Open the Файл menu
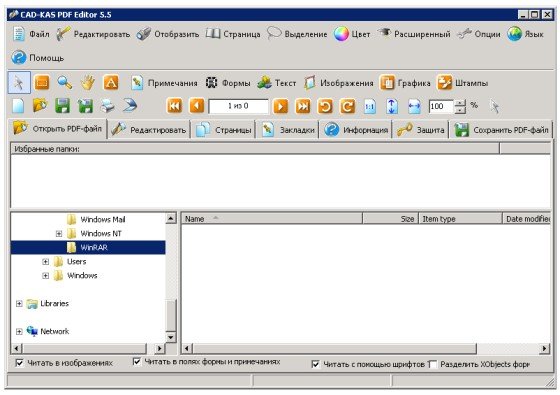This screenshot has height=395, width=560. coord(31,34)
